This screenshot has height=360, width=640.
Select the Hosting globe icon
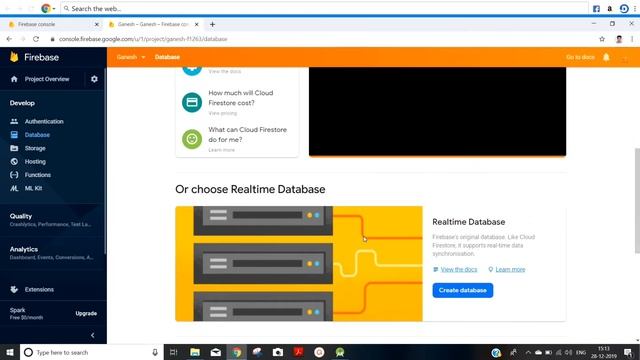coord(14,162)
